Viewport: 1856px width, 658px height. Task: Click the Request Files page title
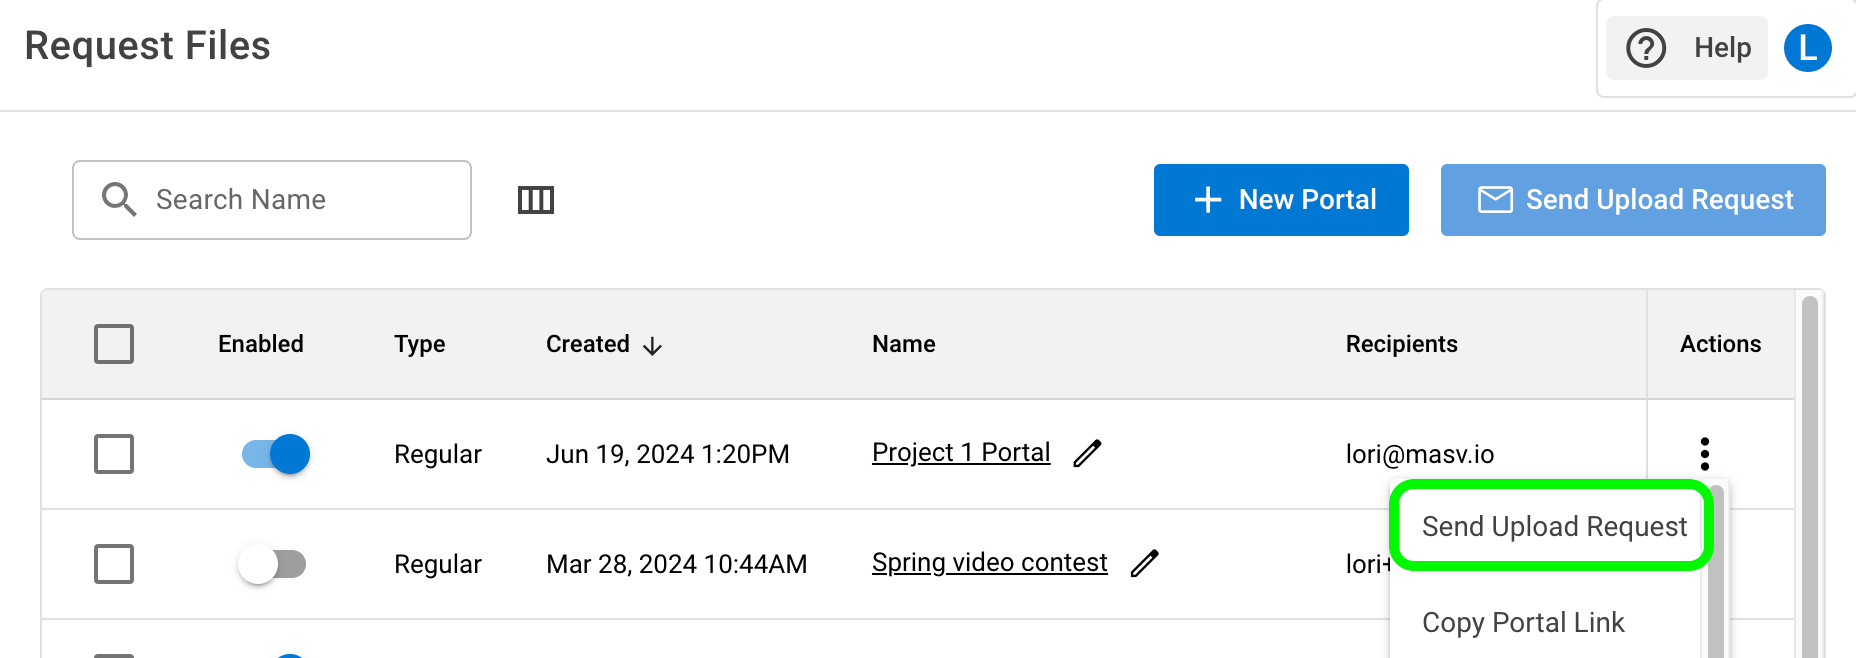(x=148, y=46)
